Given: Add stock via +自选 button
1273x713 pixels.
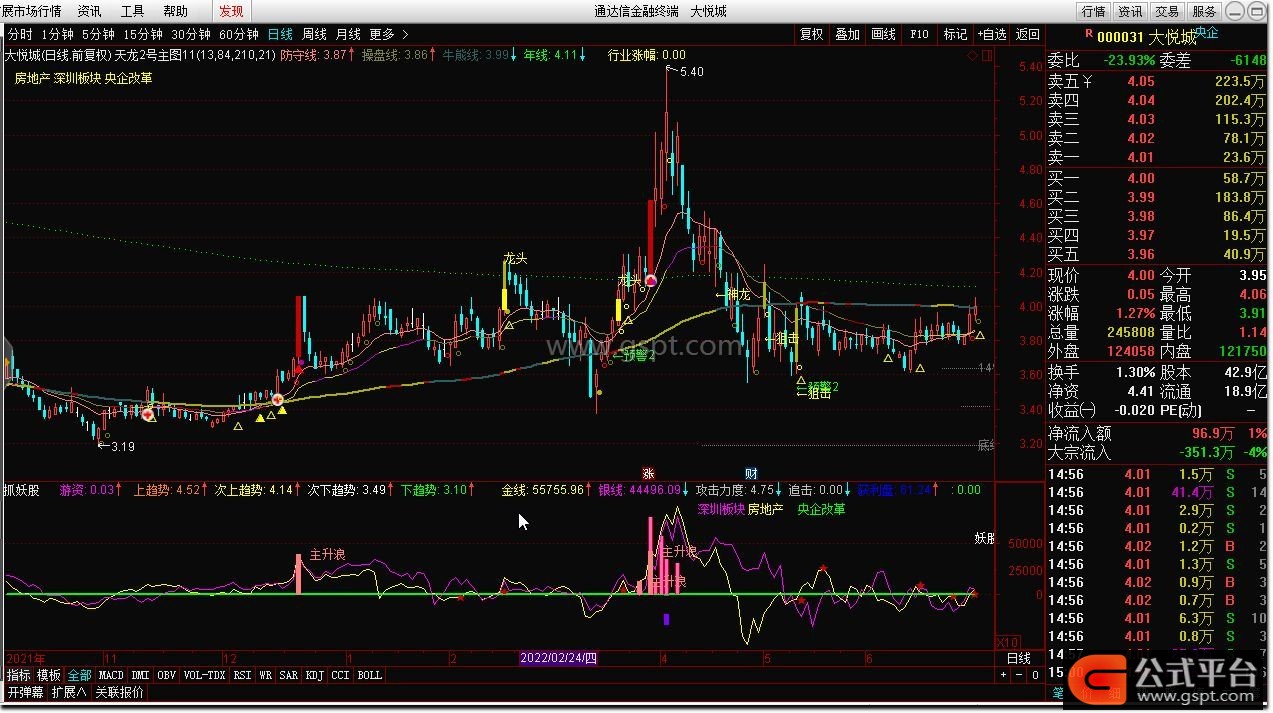Looking at the screenshot, I should 991,34.
